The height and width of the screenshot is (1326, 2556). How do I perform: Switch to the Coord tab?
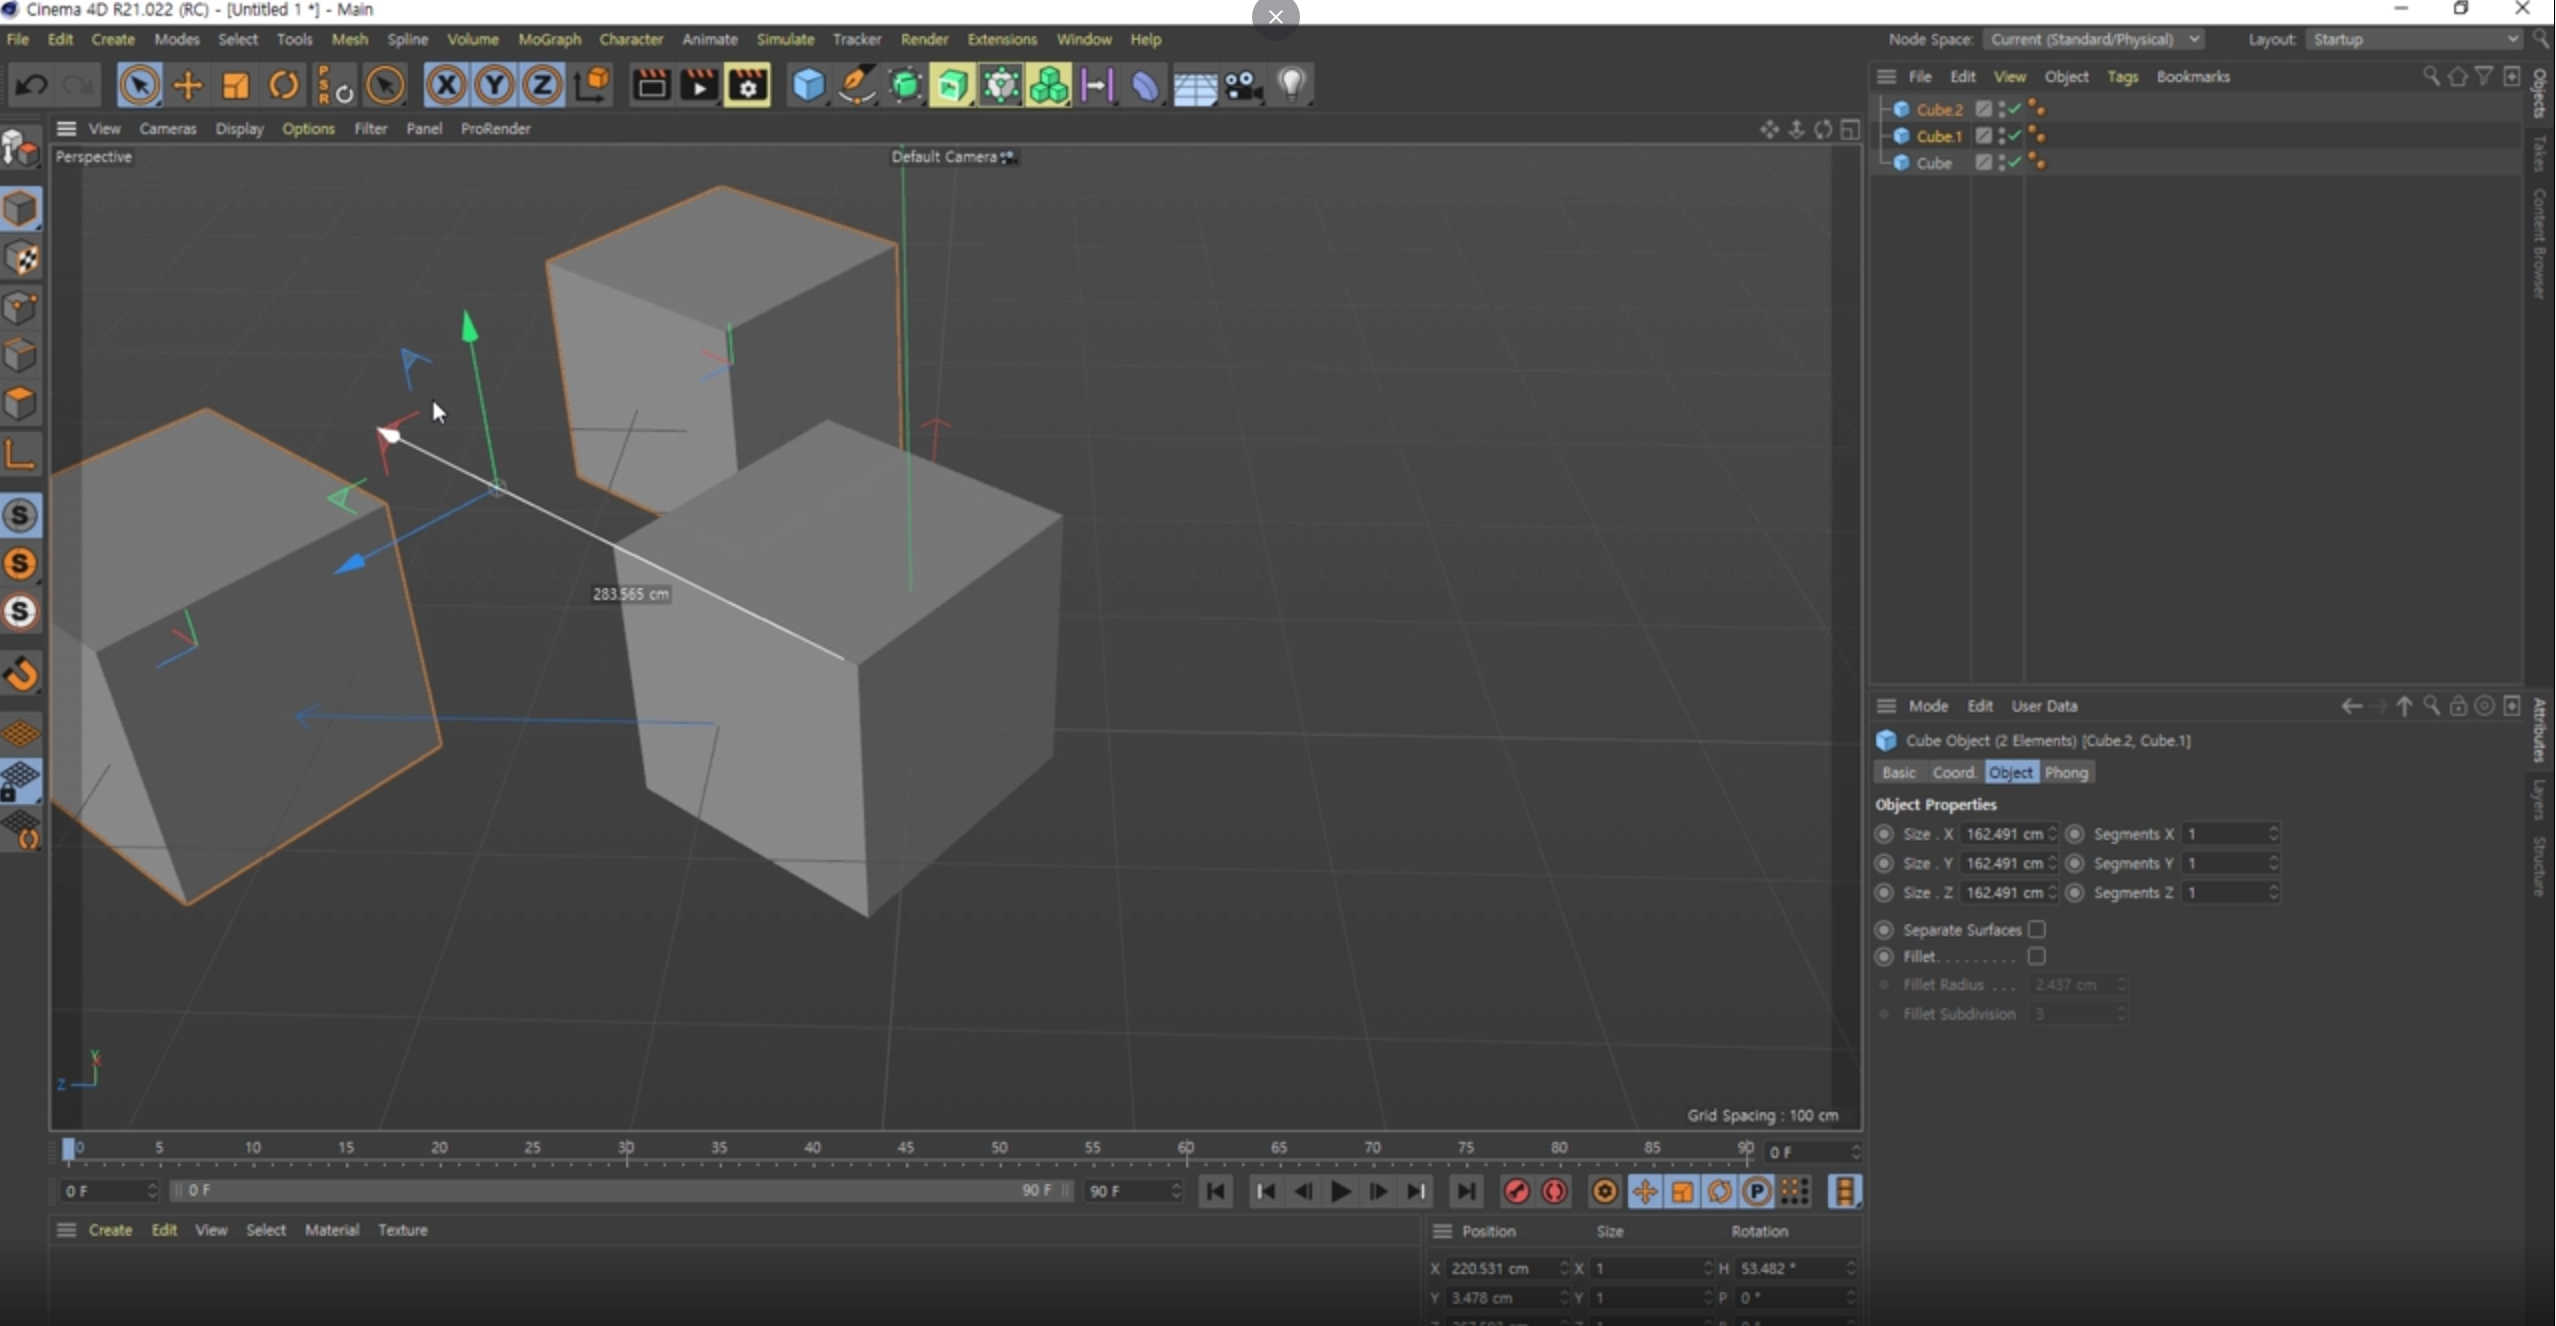[x=1953, y=772]
